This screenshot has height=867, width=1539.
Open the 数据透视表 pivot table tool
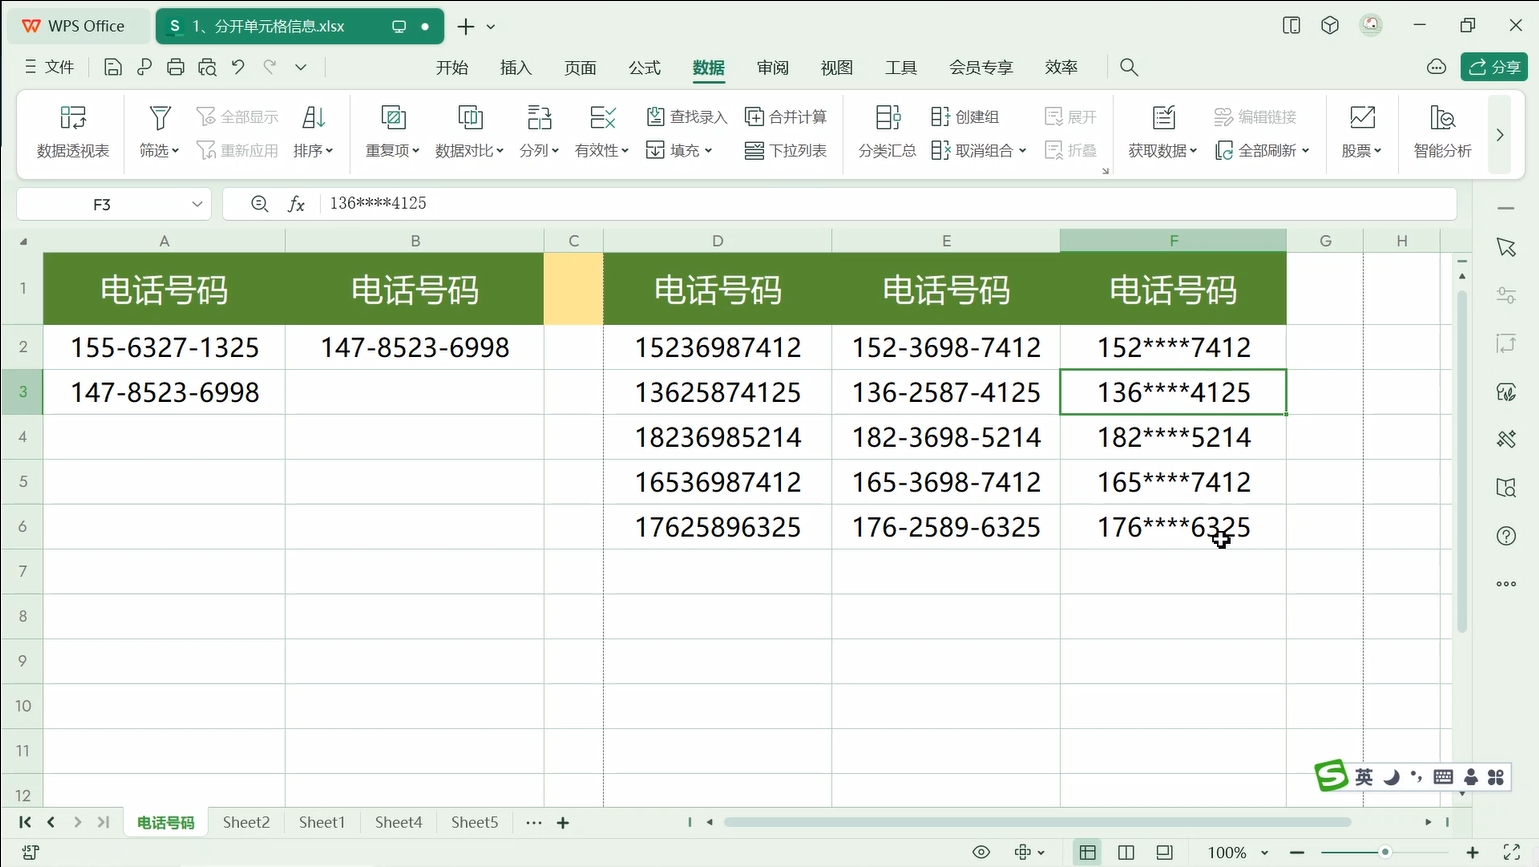73,132
